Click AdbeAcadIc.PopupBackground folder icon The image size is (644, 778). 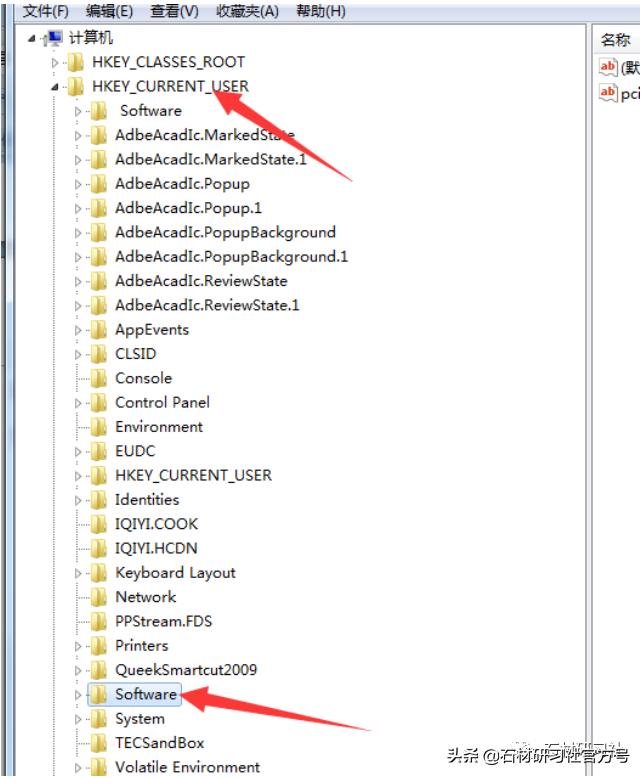click(x=98, y=233)
